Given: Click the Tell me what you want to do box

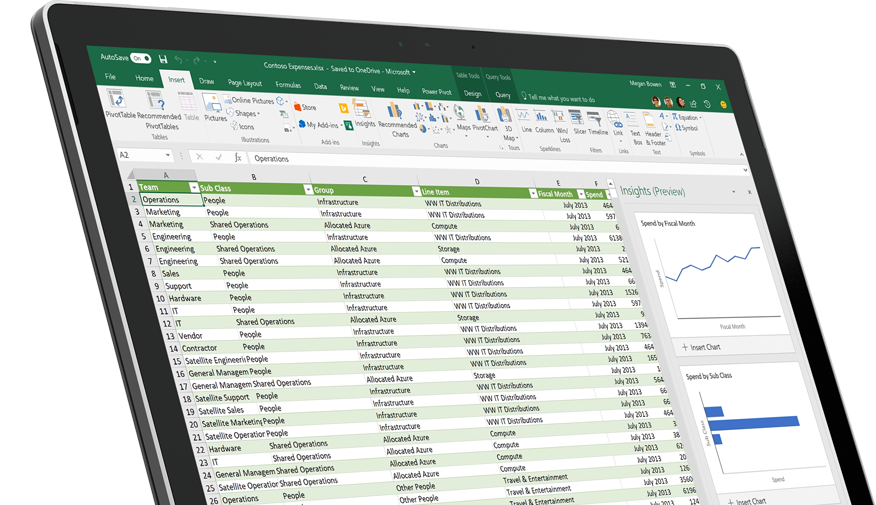Looking at the screenshot, I should [x=561, y=98].
